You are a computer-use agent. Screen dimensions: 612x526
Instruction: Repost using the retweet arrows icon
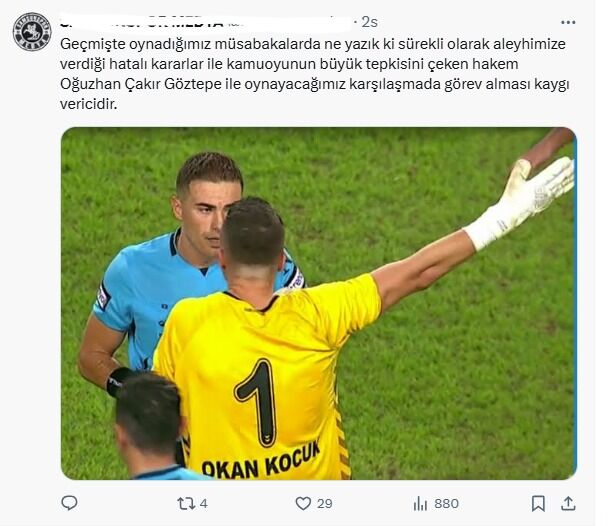pos(186,503)
